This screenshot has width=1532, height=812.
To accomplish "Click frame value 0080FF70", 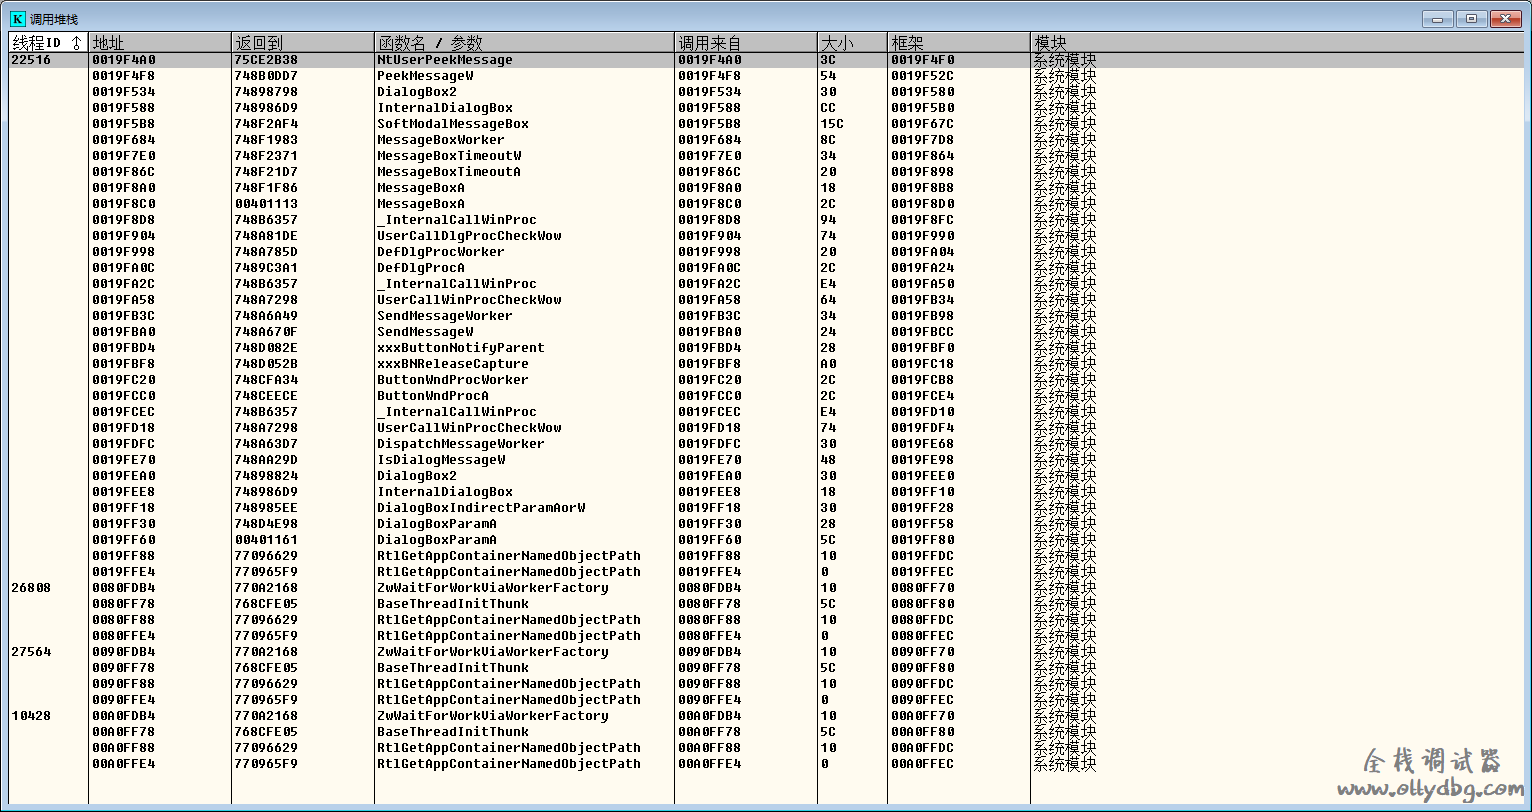I will point(923,588).
